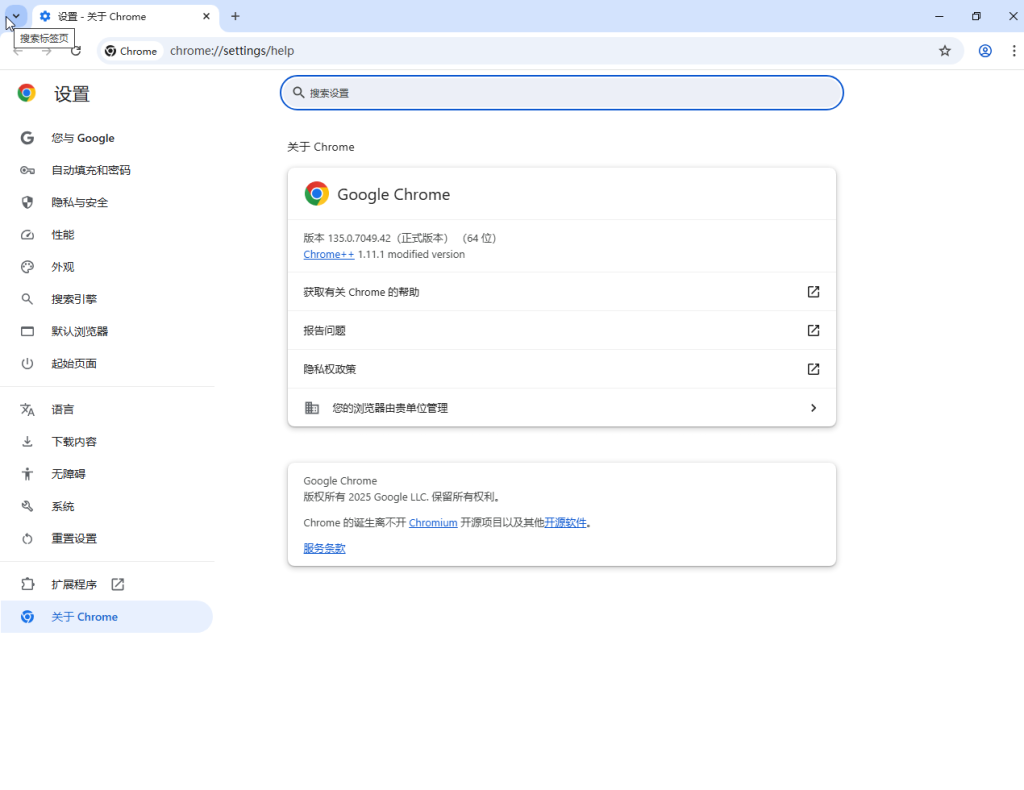Image resolution: width=1024 pixels, height=790 pixels.
Task: Switch to the 设置 - 关于 Chrome tab
Action: [x=120, y=16]
